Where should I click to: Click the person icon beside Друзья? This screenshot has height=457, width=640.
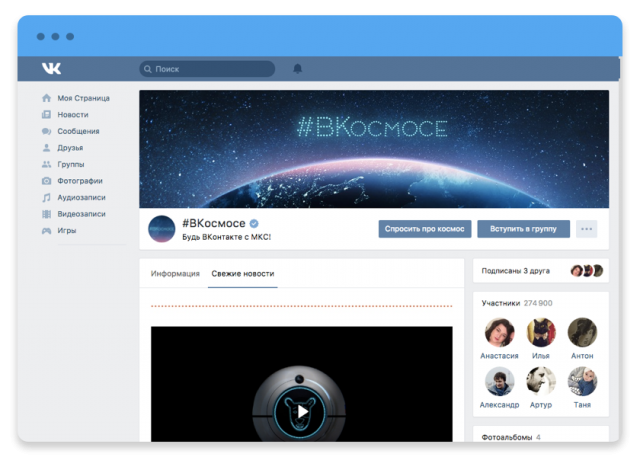pyautogui.click(x=47, y=148)
